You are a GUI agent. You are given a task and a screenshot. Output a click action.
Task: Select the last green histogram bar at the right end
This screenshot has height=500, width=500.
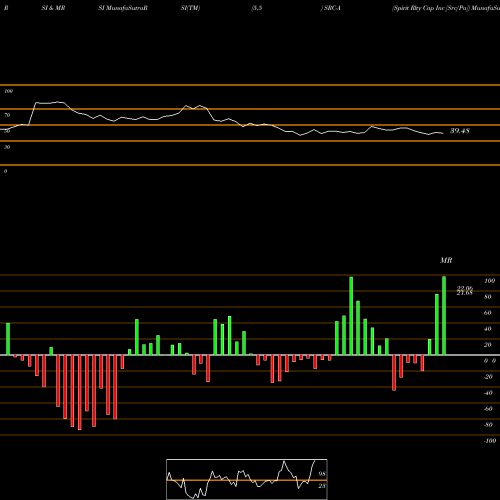[444, 315]
